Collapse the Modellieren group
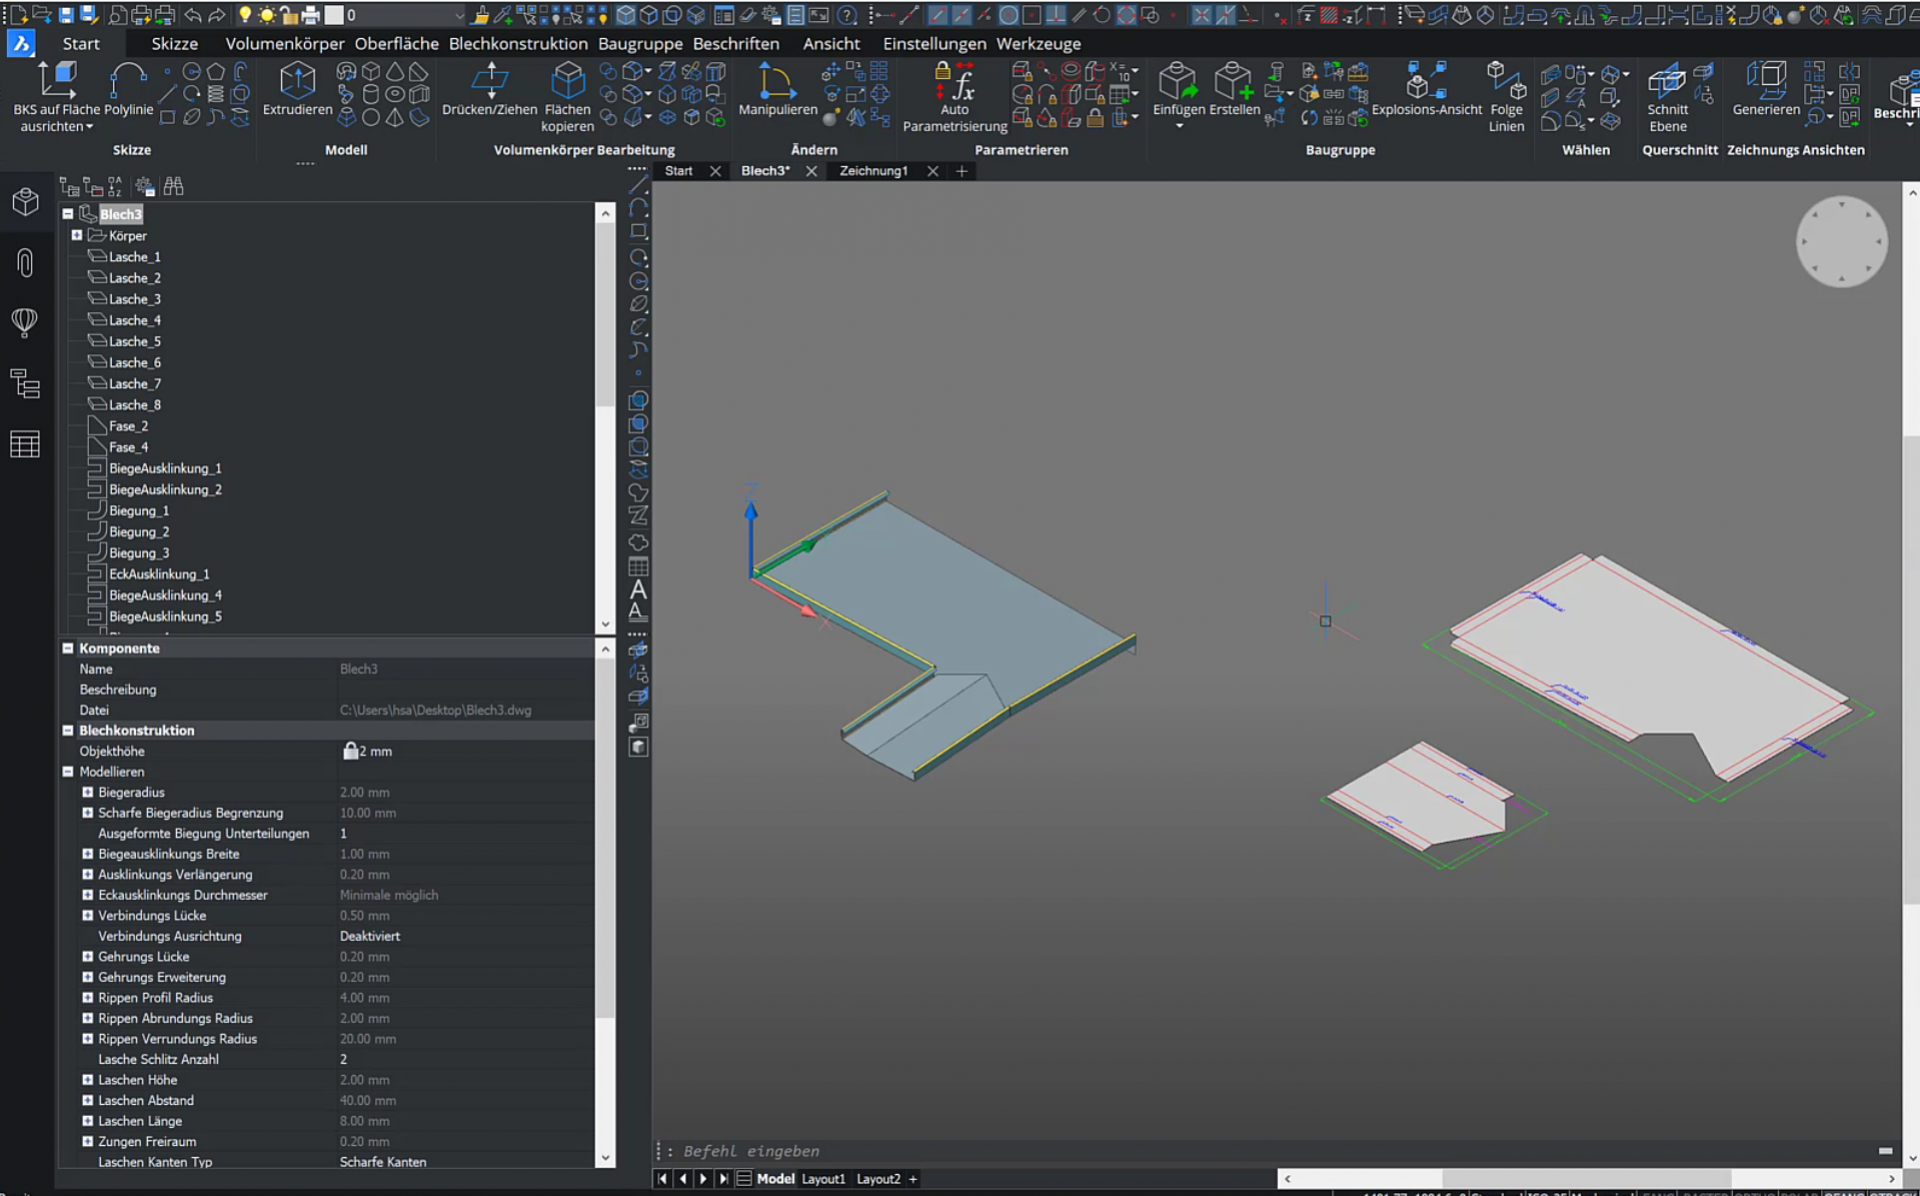This screenshot has width=1920, height=1196. pos(68,771)
